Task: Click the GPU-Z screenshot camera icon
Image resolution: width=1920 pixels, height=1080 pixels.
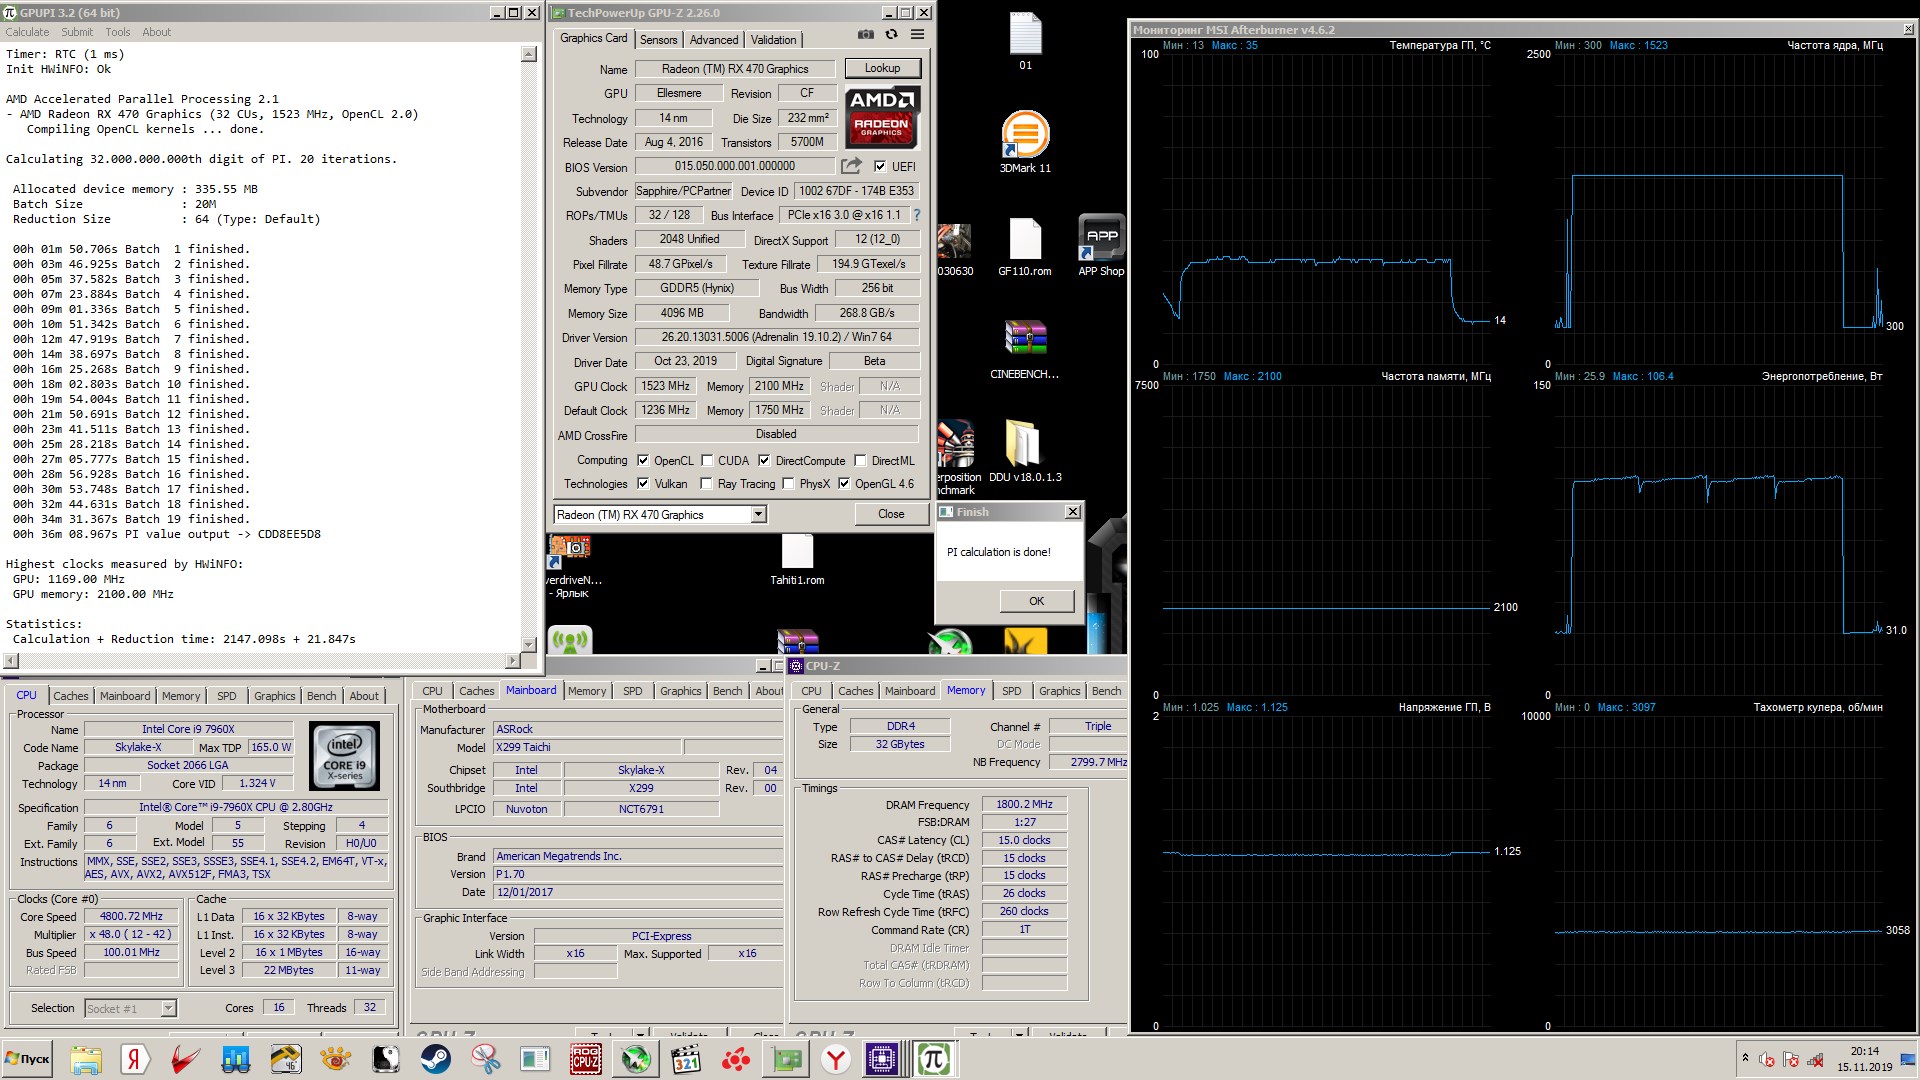Action: (x=866, y=35)
